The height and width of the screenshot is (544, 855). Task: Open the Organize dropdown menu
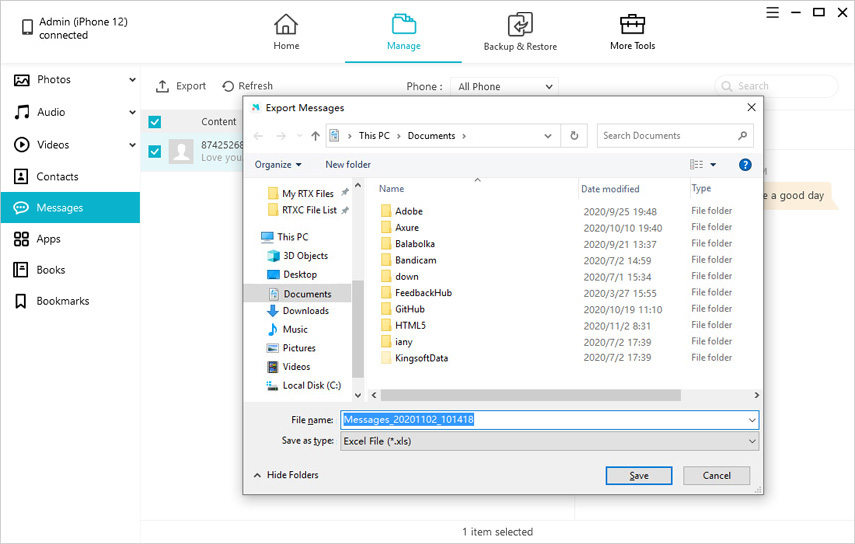pyautogui.click(x=278, y=164)
